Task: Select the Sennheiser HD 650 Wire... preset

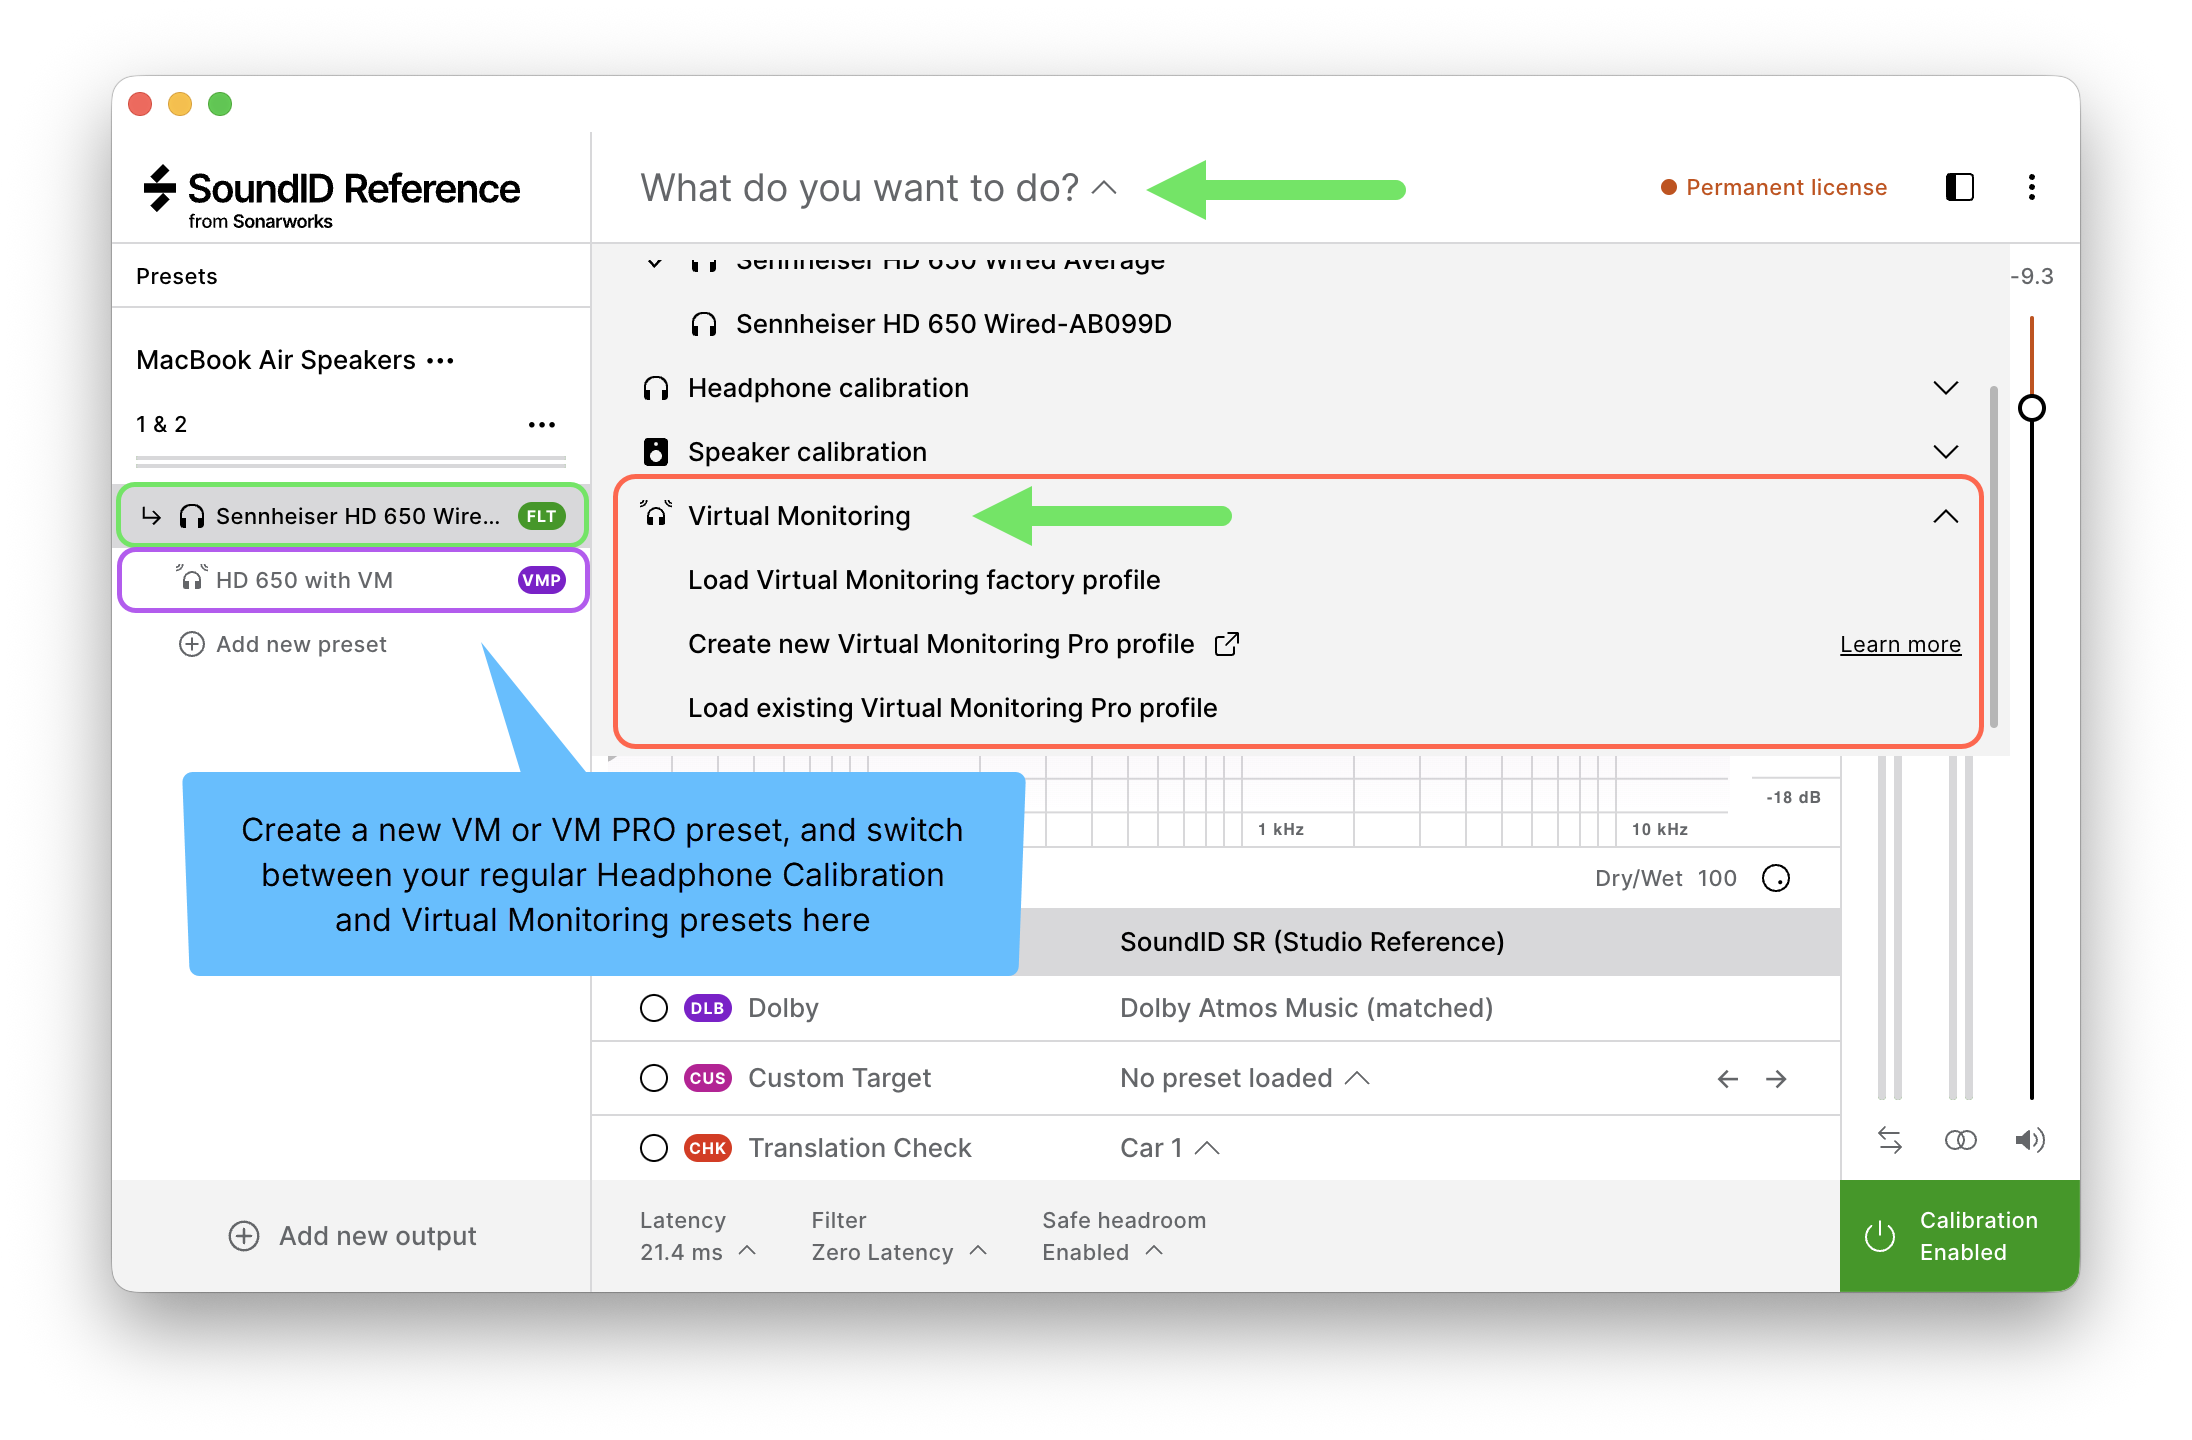Action: 352,516
